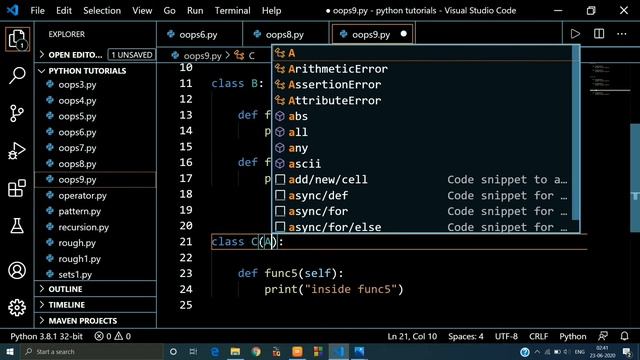Expand the Open Editors section
This screenshot has width=640, height=360.
click(x=75, y=55)
